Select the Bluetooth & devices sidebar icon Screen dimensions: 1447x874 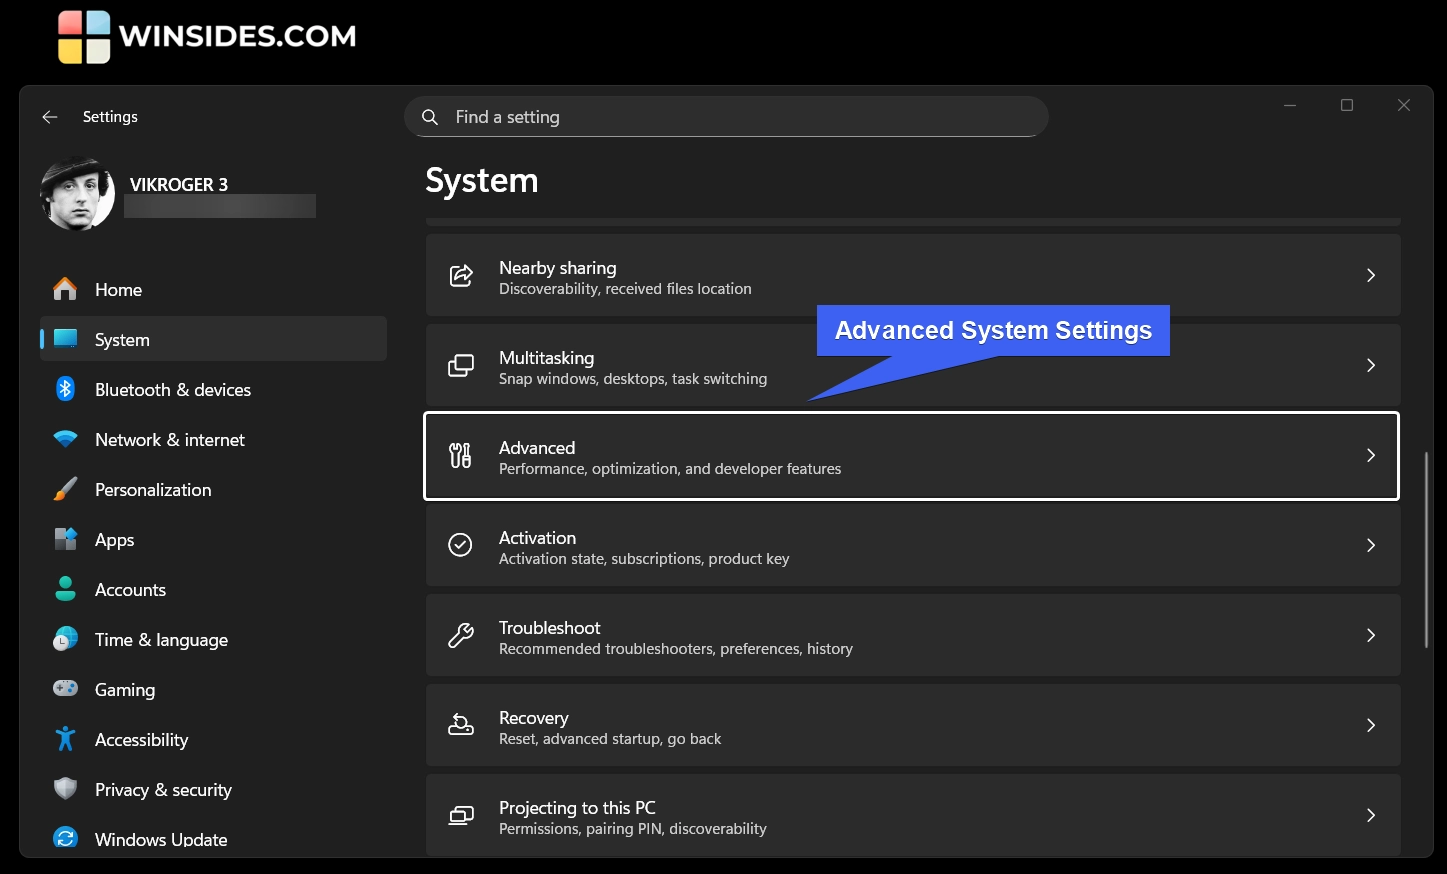click(x=64, y=389)
